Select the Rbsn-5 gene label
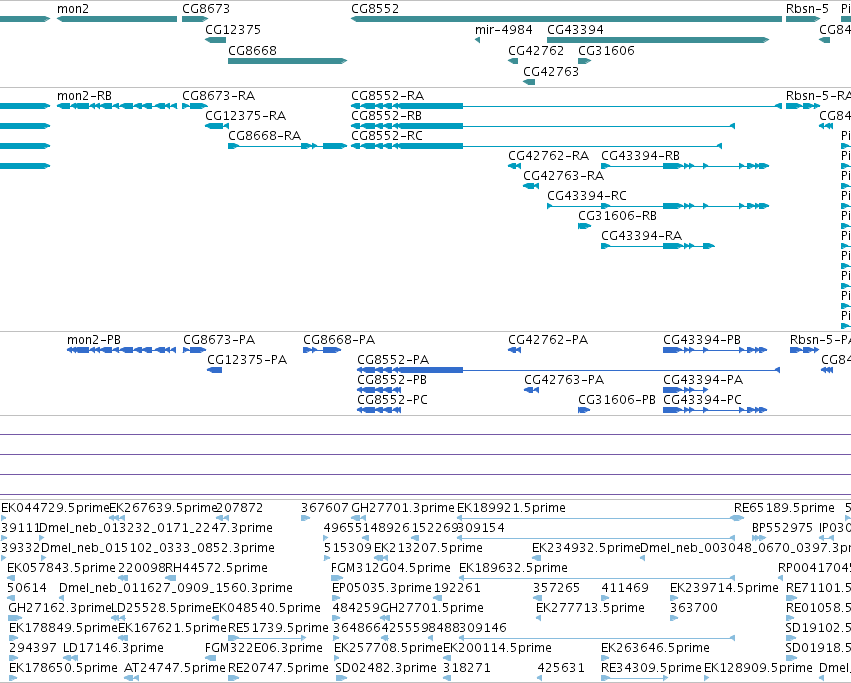Screen dimensions: 851x683 [x=807, y=9]
